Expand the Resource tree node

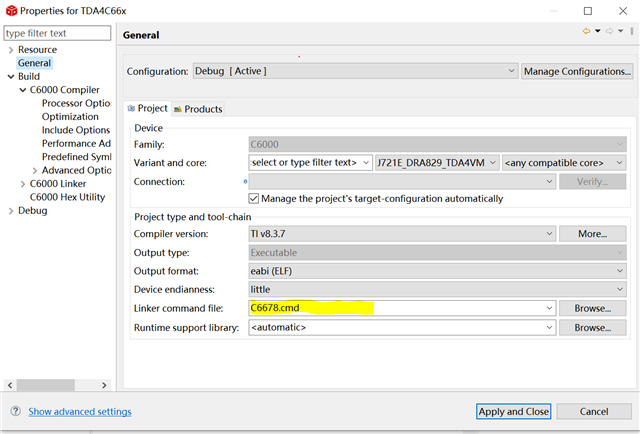[x=10, y=50]
